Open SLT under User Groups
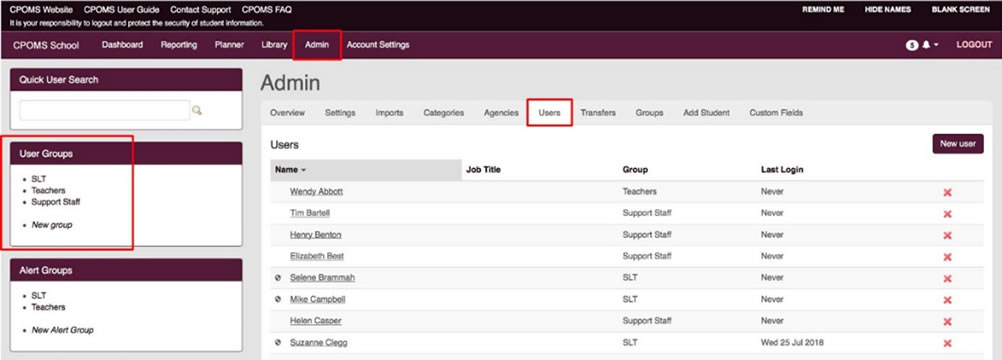 [x=38, y=179]
